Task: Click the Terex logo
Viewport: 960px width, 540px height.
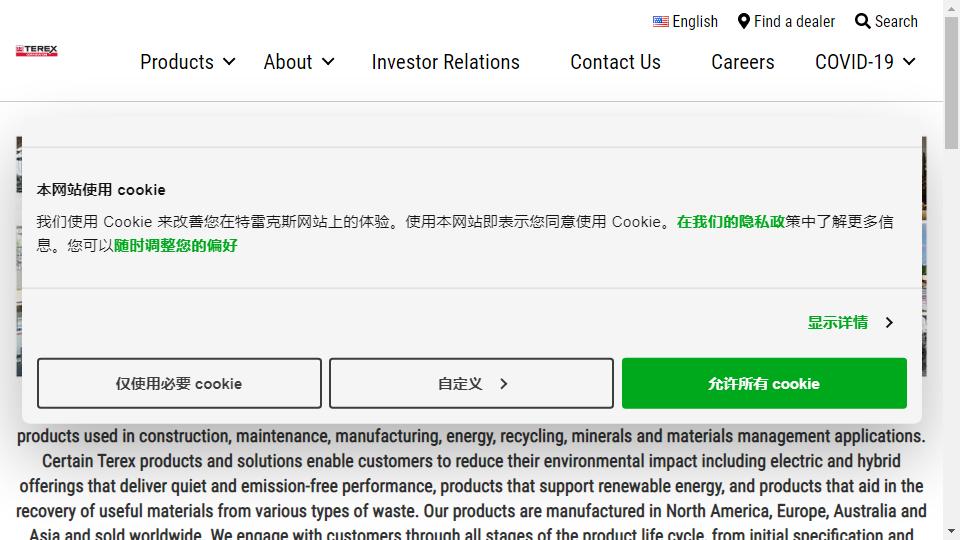Action: click(x=37, y=51)
